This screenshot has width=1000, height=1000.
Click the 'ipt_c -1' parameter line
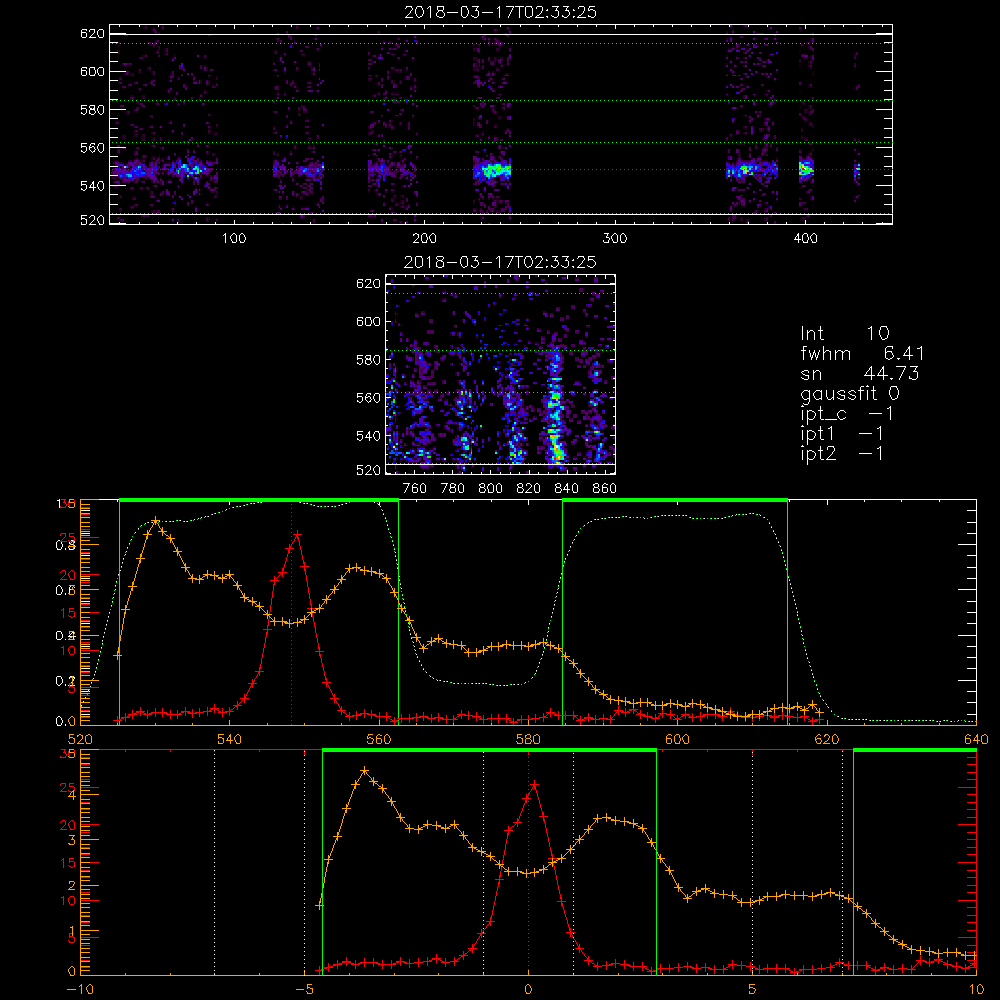(x=846, y=414)
